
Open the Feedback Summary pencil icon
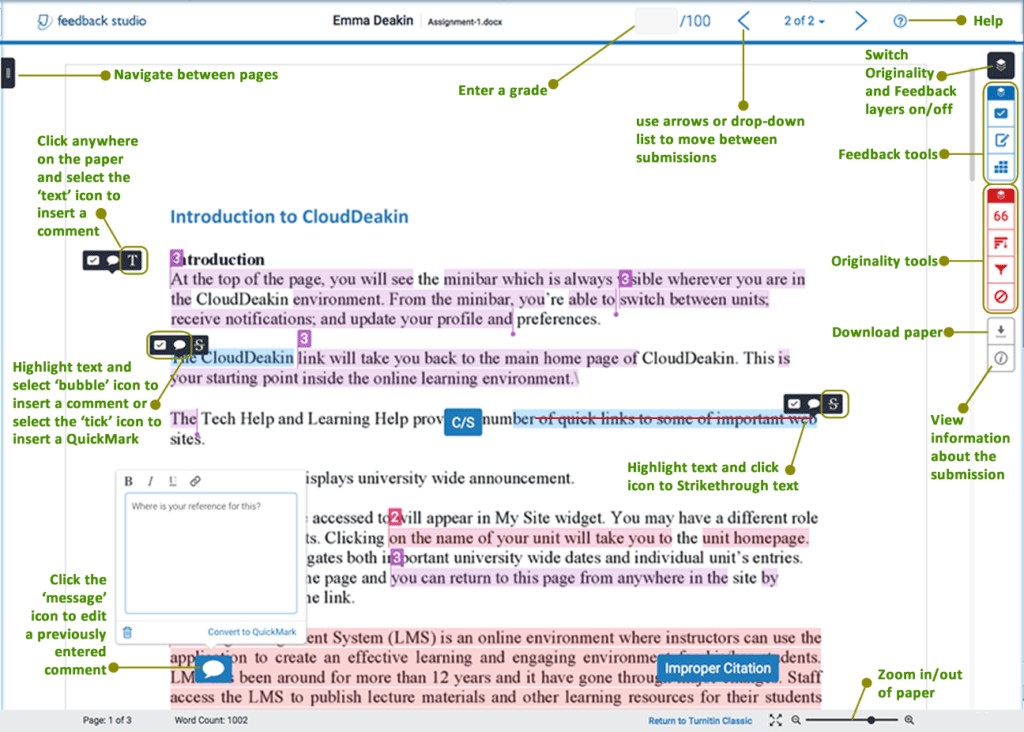[x=1000, y=140]
